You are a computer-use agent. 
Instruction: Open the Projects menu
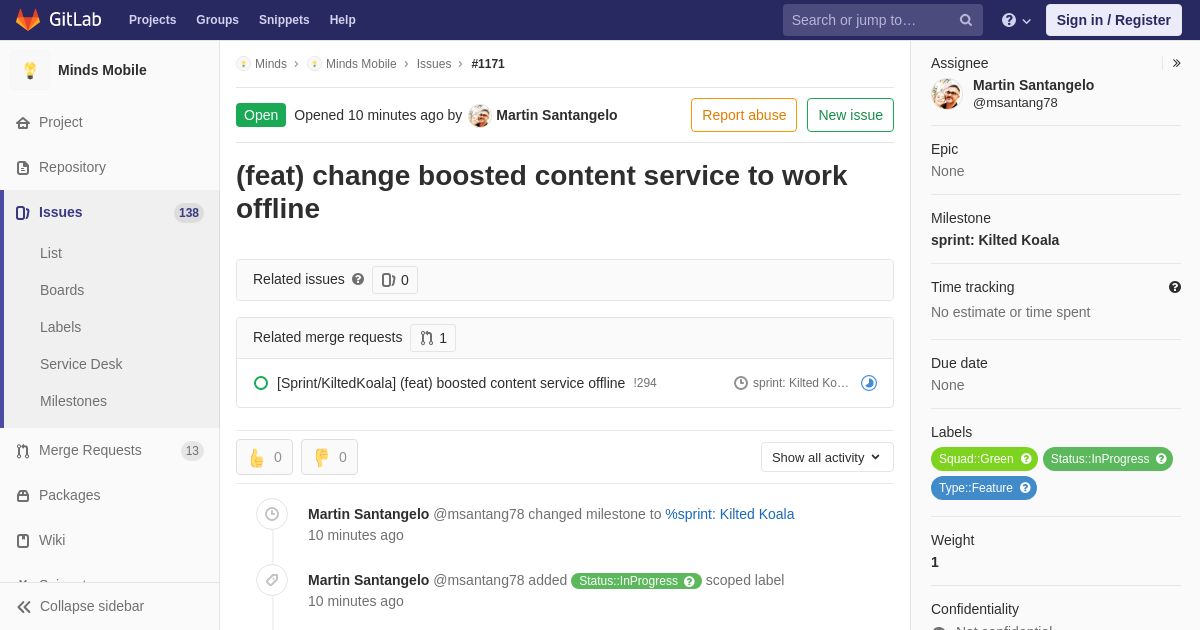[153, 20]
